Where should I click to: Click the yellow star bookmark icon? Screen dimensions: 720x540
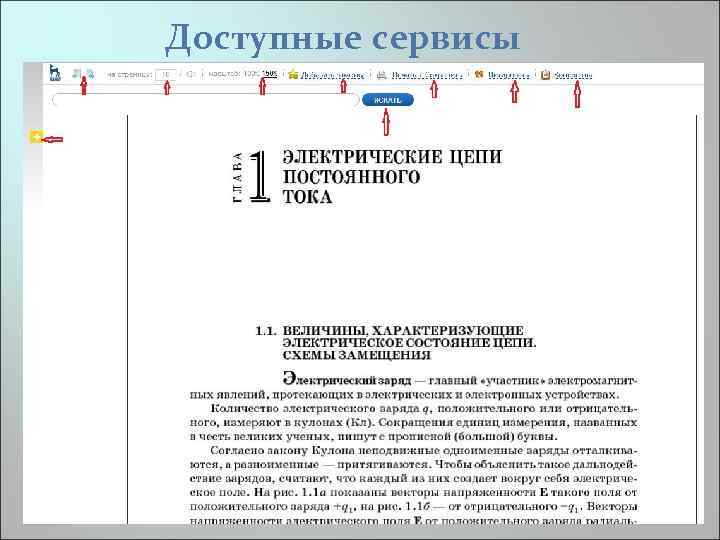coord(293,74)
